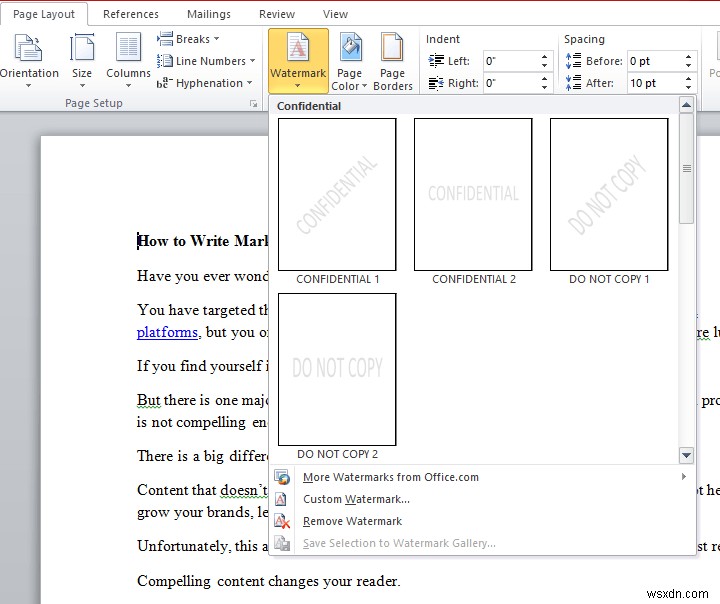
Task: Switch to the View tab
Action: coord(335,14)
